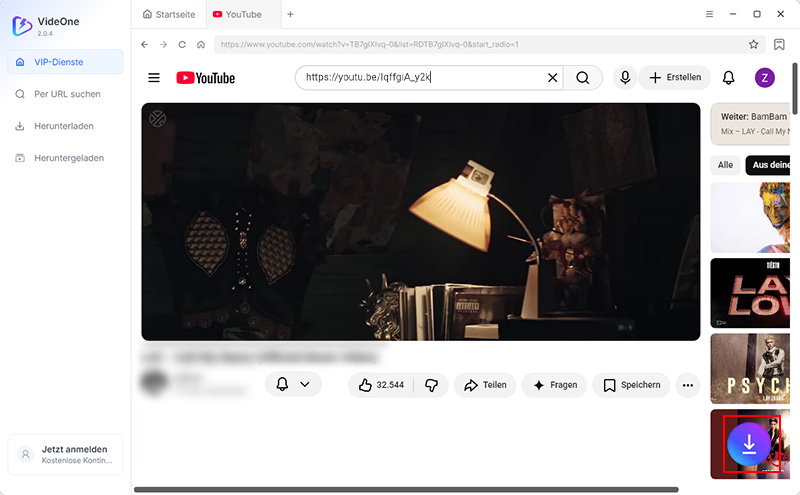Go forward with the forward arrow

pos(163,44)
